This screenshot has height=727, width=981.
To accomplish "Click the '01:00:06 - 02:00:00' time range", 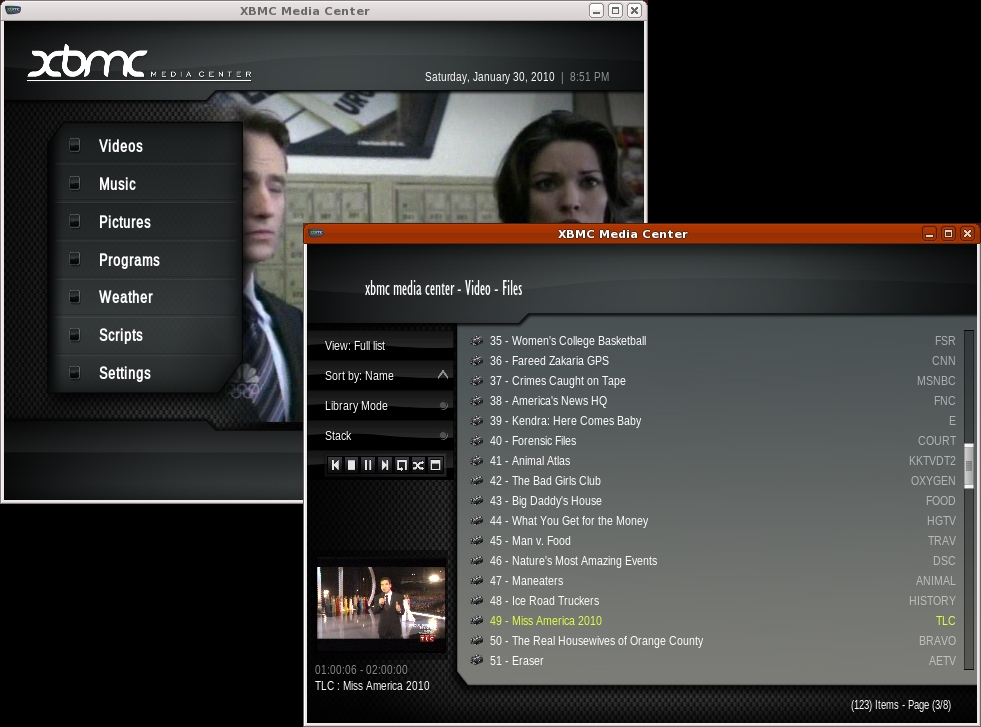I will click(x=361, y=669).
